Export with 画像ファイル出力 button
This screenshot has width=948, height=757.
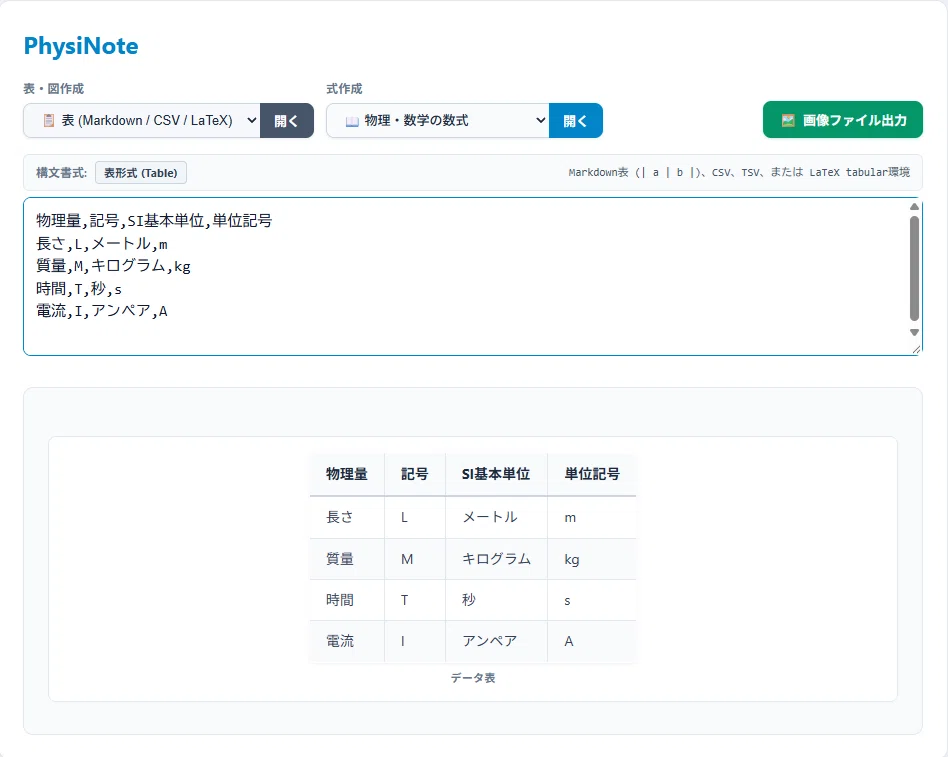[x=843, y=120]
